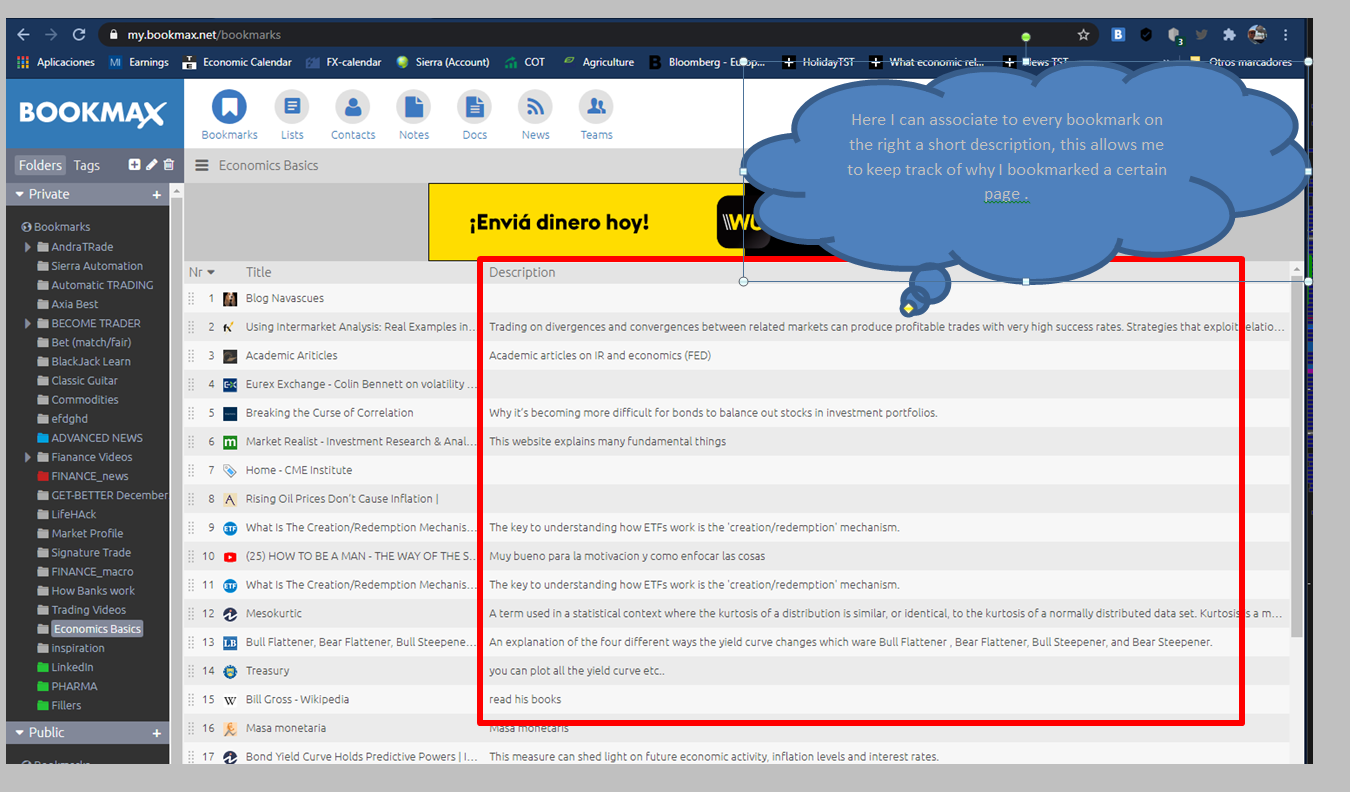
Task: Open the Academic Ariticles bookmark
Action: point(292,355)
